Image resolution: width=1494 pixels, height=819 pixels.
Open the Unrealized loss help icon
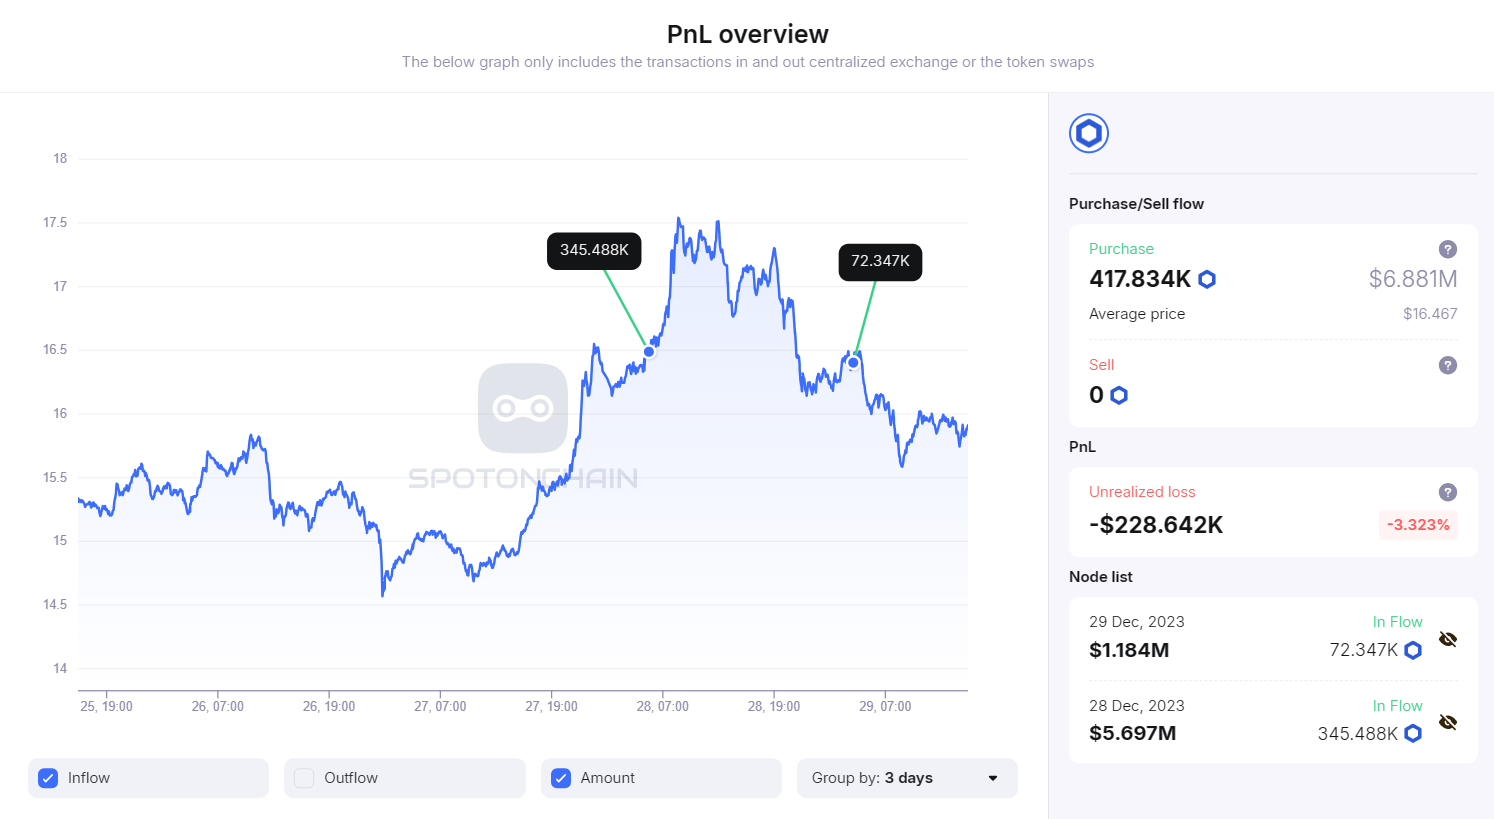pos(1447,492)
